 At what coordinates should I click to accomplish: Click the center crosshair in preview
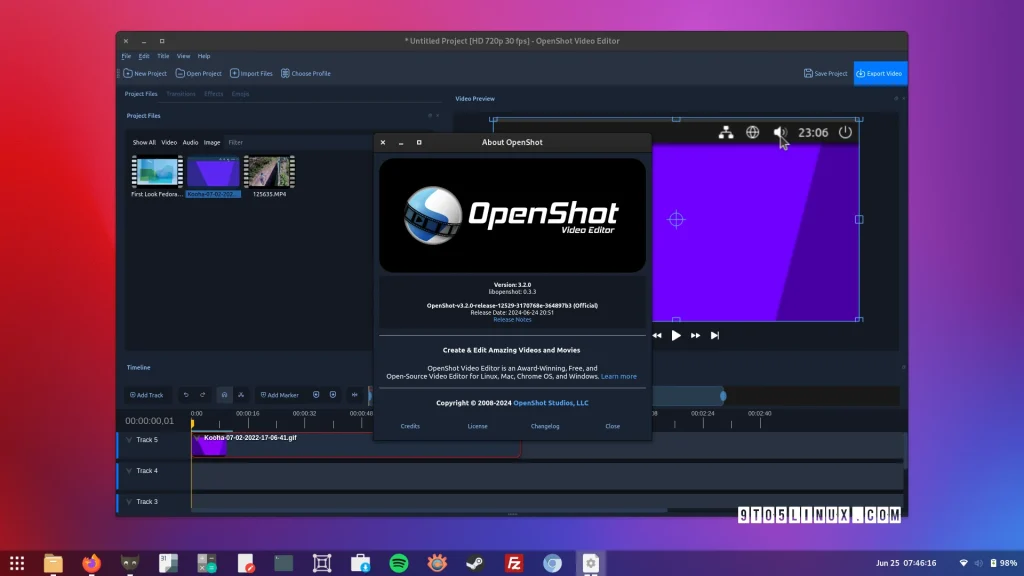(x=676, y=219)
